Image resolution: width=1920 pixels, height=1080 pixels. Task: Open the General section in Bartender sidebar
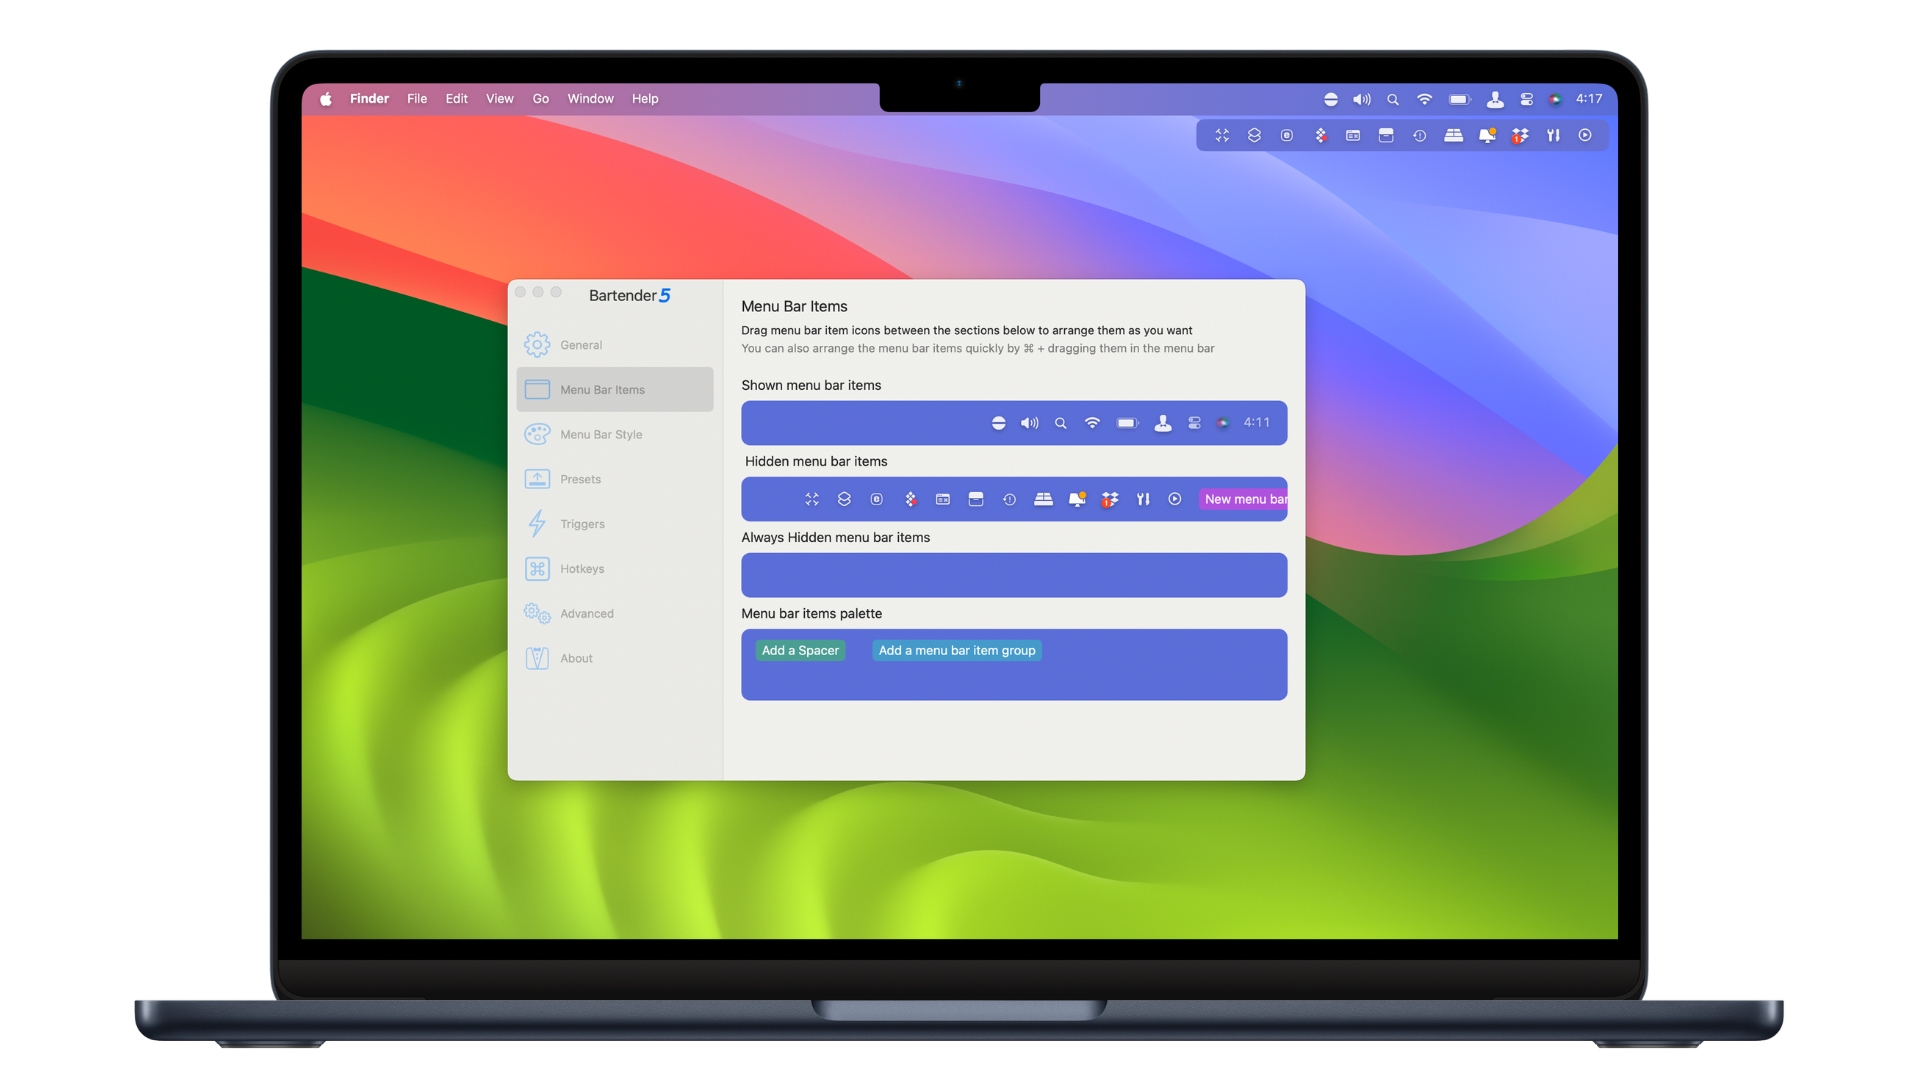tap(615, 345)
